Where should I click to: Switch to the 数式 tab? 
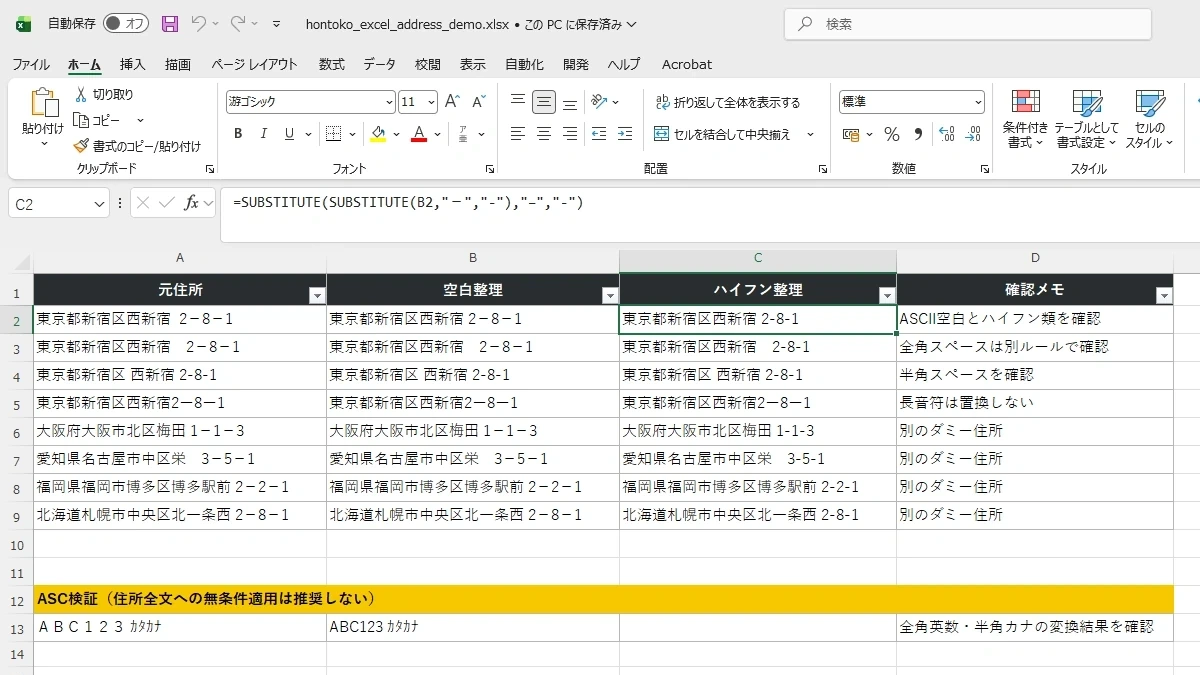tap(331, 64)
